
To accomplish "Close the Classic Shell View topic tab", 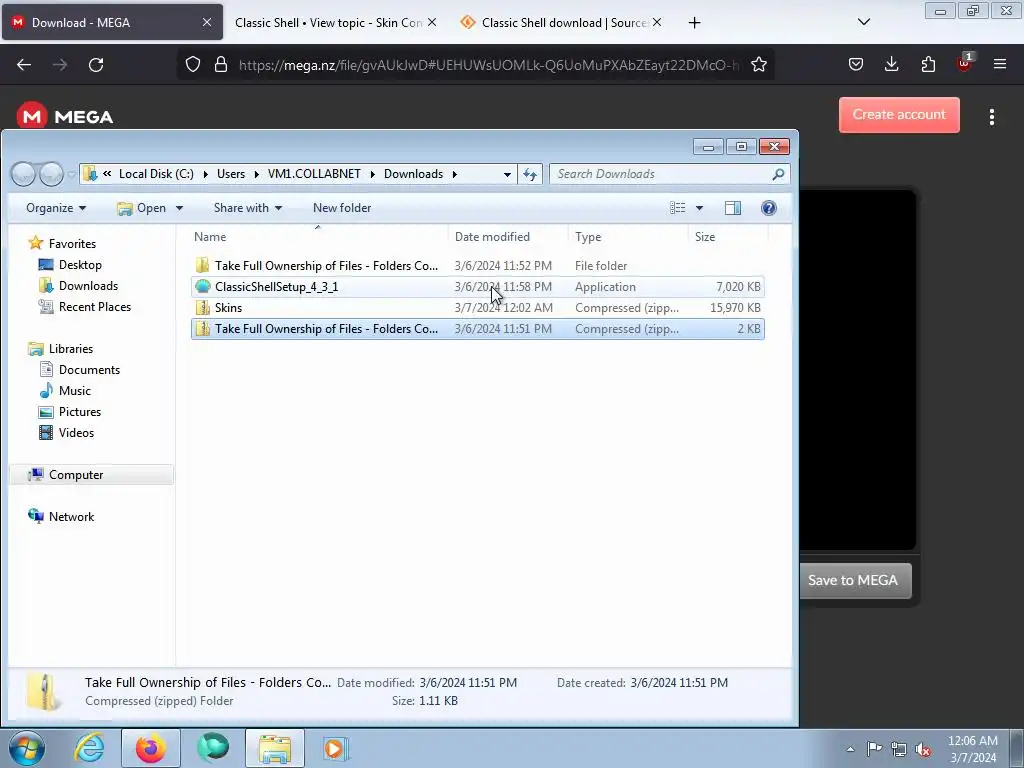I will (x=432, y=22).
